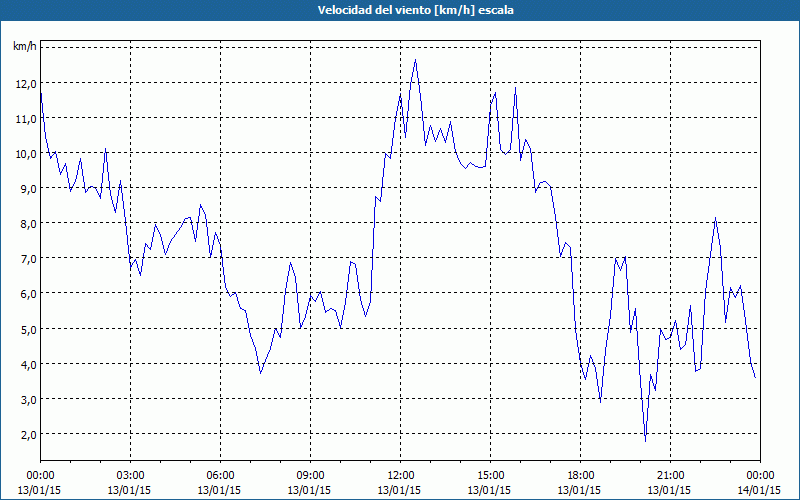Click the 18:00 time axis label

click(581, 476)
